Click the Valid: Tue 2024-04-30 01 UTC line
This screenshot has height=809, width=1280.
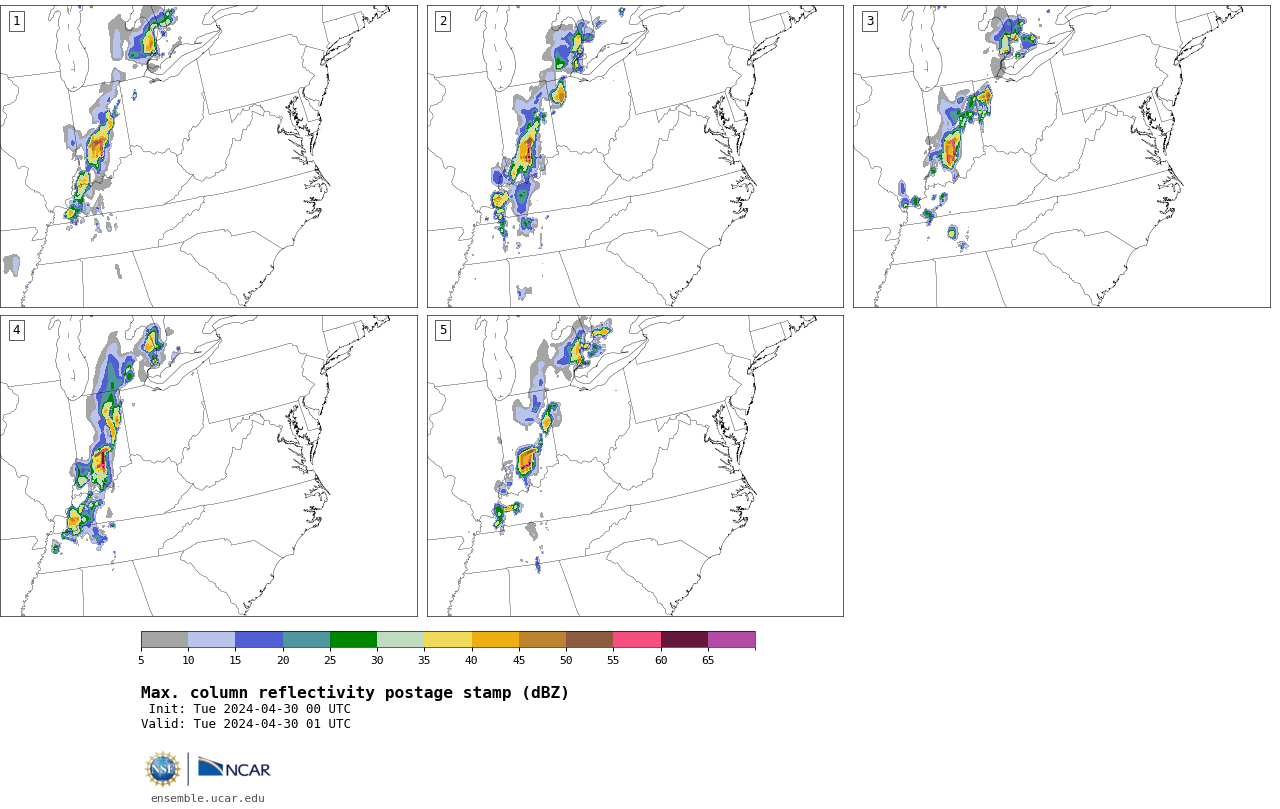(x=246, y=724)
